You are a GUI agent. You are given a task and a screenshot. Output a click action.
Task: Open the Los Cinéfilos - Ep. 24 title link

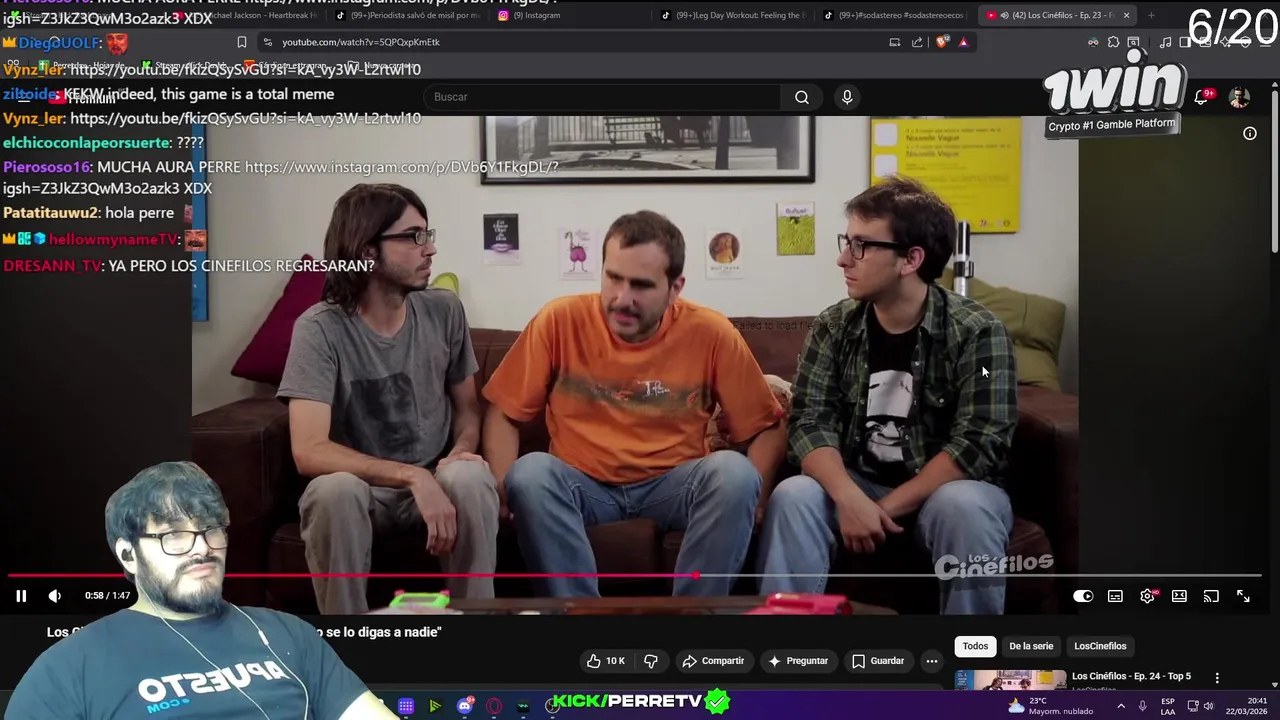coord(1131,676)
